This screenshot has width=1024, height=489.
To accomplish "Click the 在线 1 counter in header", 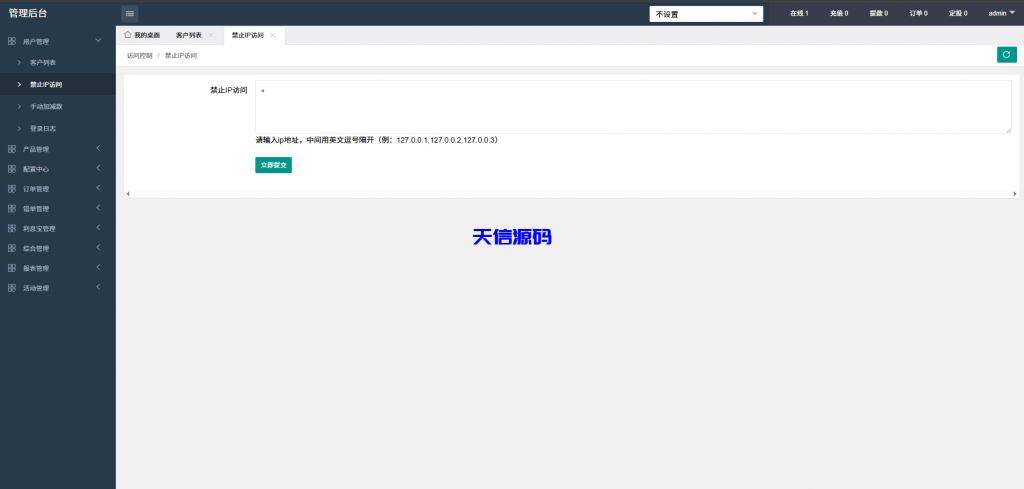I will point(798,14).
